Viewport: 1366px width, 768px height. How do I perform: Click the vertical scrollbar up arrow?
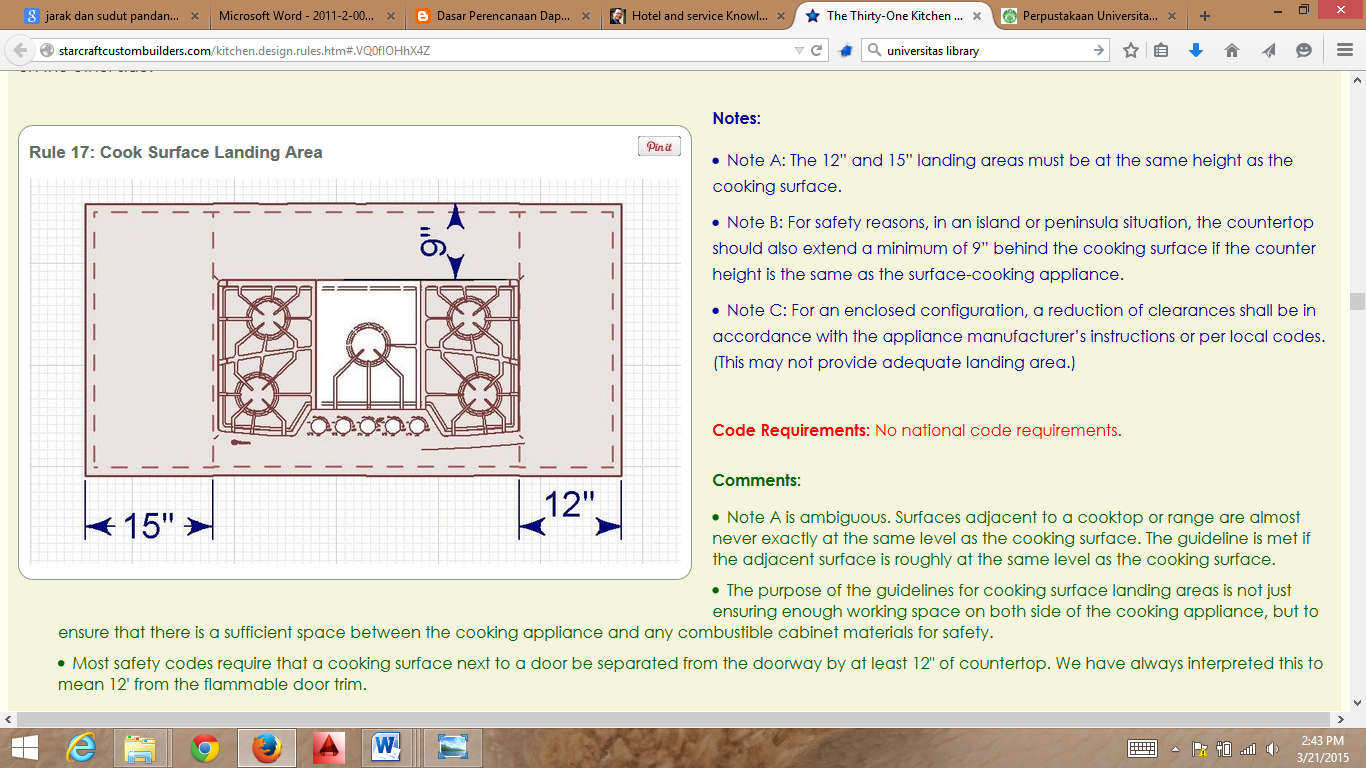1357,81
